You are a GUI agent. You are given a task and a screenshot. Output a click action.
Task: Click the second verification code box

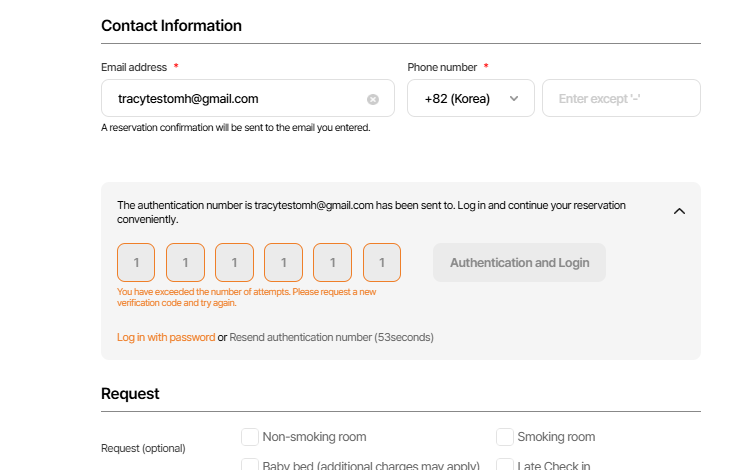point(185,263)
